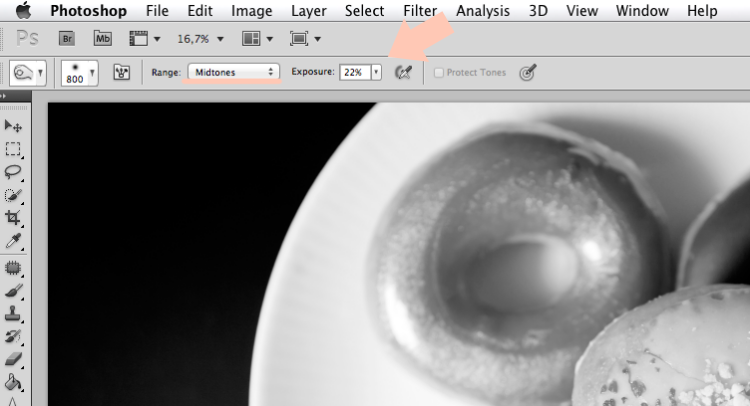The width and height of the screenshot is (750, 406).
Task: Open the Layer menu
Action: 309,11
